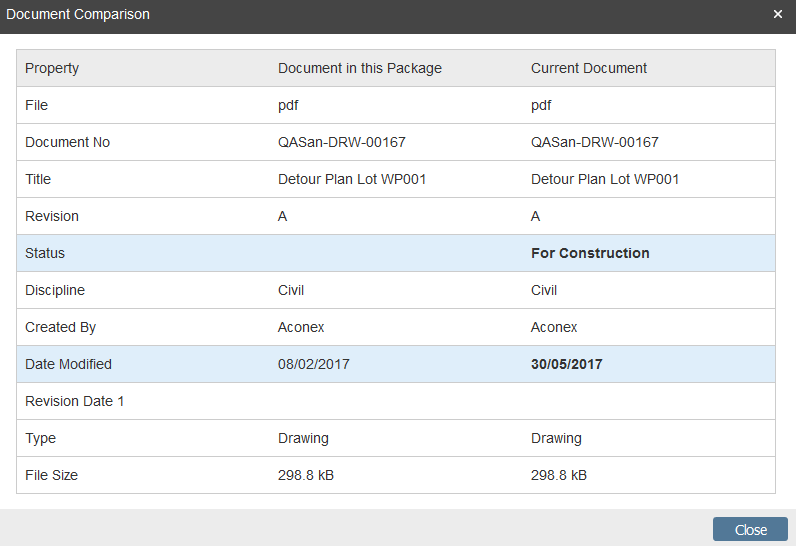Click the Date Modified row label
The width and height of the screenshot is (796, 546).
click(68, 364)
